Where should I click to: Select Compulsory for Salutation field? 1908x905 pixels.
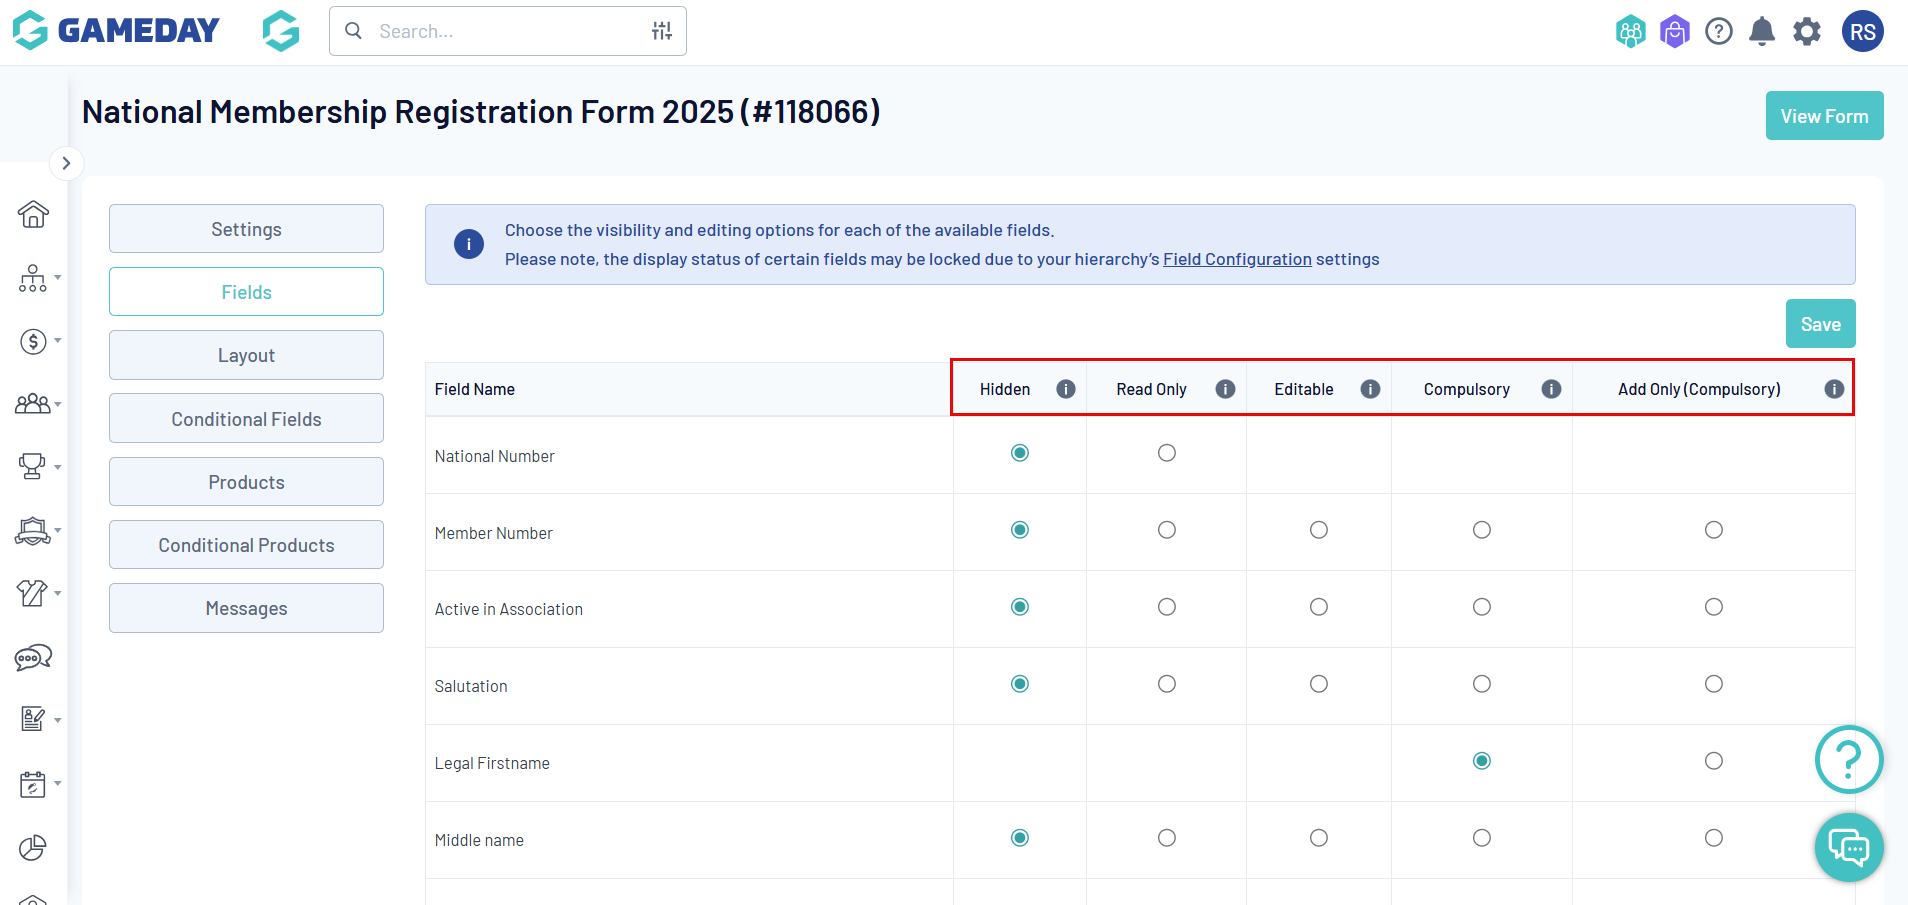(x=1482, y=684)
